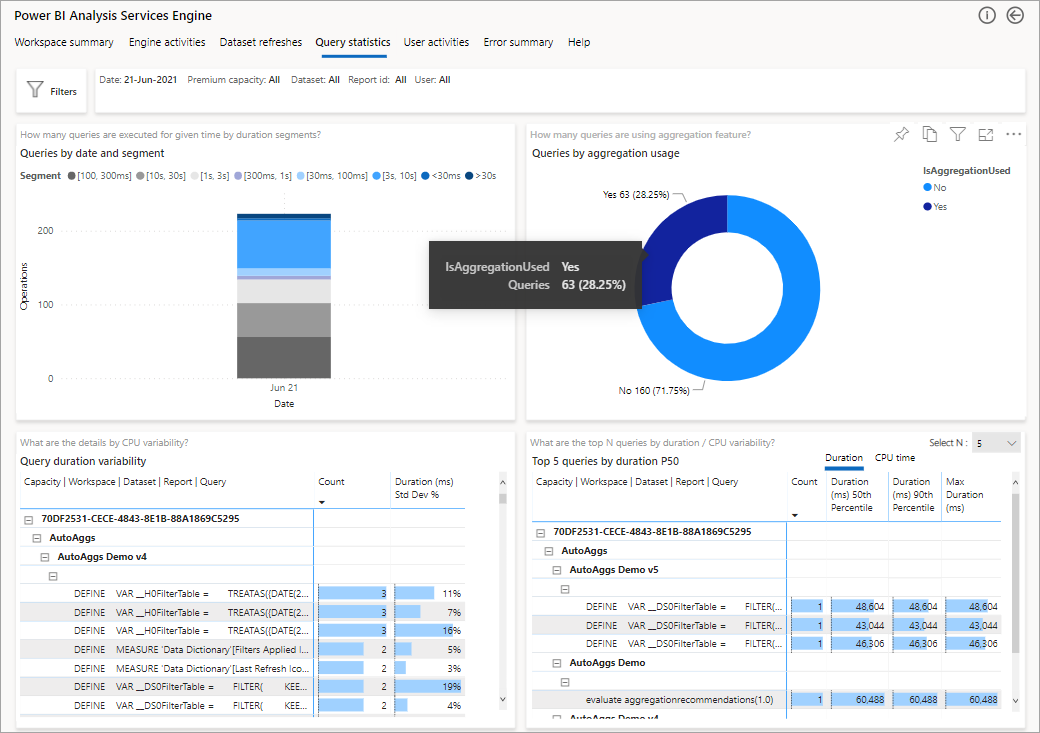Screen dimensions: 1040x733
Task: Switch to the Dataset refreshes tab
Action: tap(260, 42)
